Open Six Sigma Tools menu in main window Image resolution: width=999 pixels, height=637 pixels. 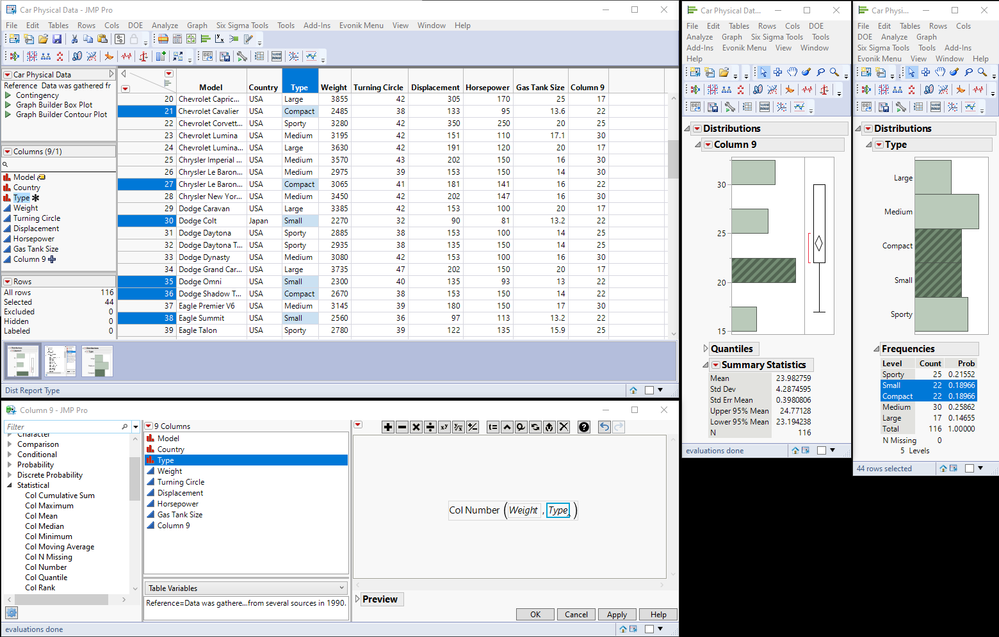(241, 25)
